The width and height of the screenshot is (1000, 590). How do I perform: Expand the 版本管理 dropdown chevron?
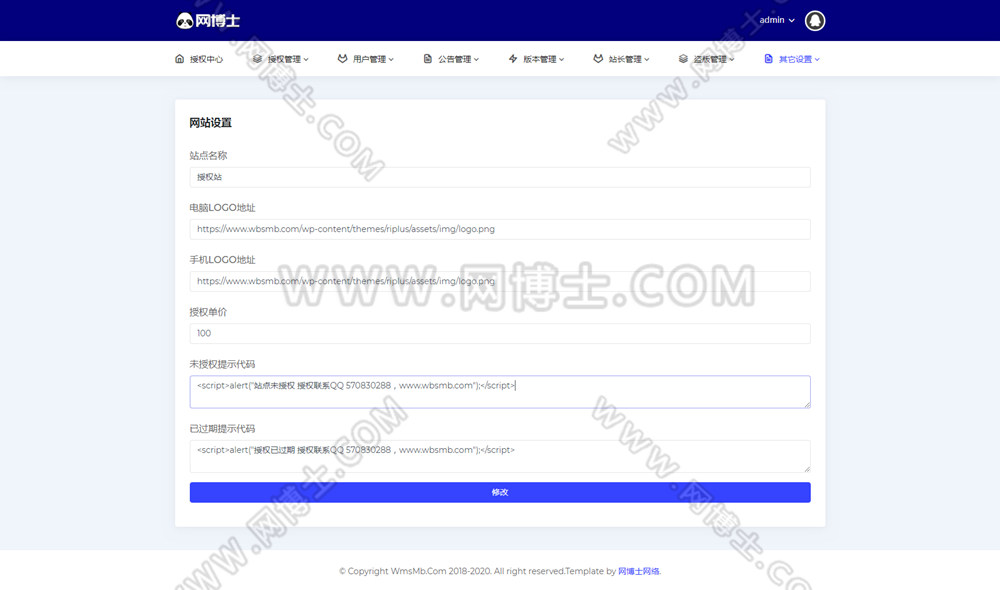point(561,59)
